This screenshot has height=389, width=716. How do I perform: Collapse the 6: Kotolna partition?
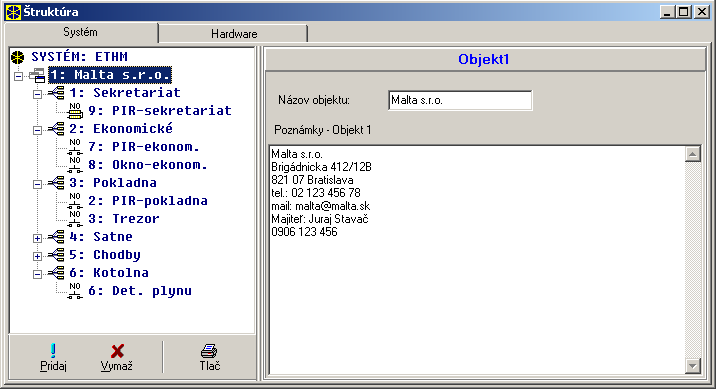coord(37,274)
